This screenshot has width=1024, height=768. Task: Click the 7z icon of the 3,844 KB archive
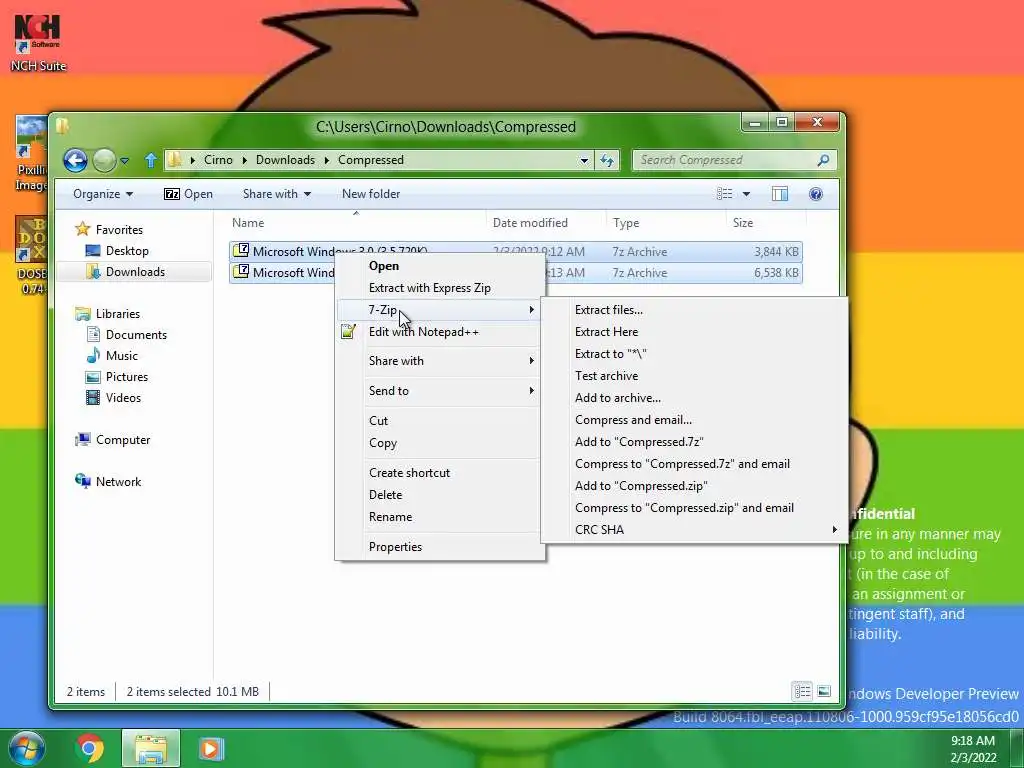242,251
